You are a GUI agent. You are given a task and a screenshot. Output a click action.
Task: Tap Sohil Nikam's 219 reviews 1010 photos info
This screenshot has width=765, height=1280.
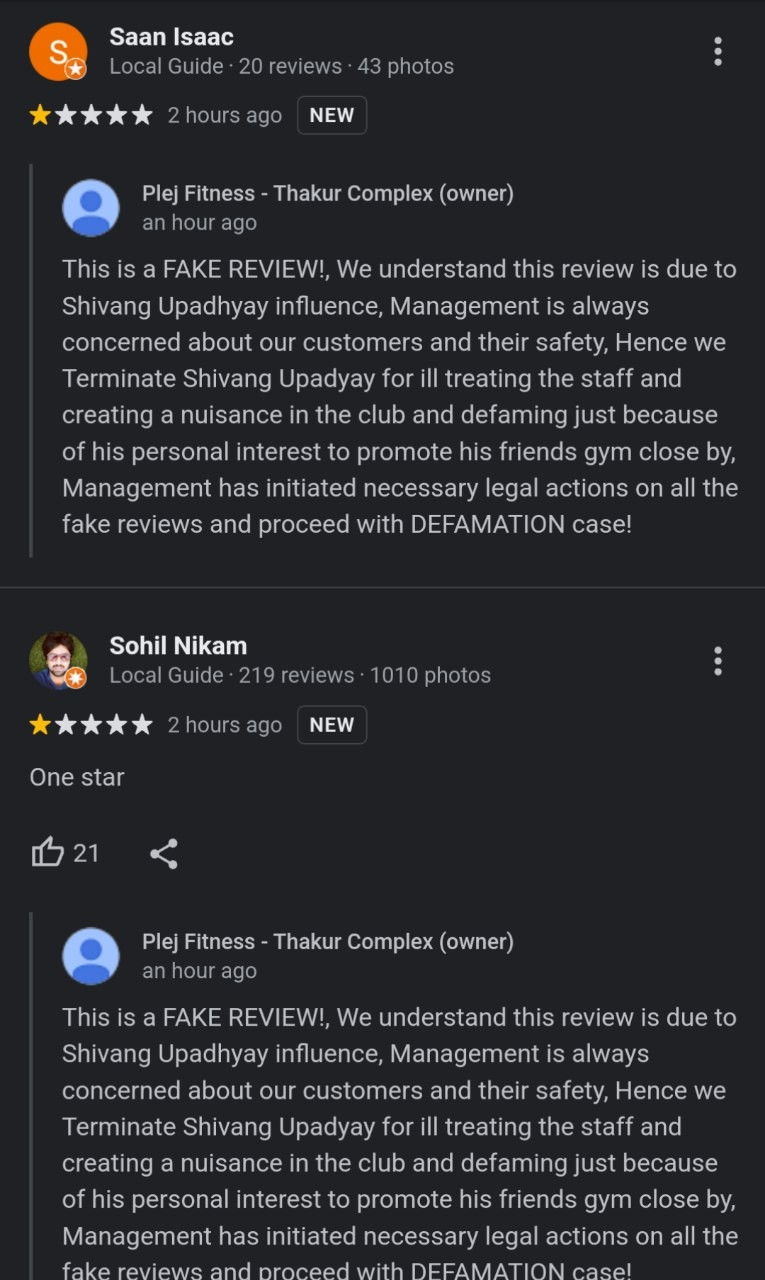pos(300,676)
